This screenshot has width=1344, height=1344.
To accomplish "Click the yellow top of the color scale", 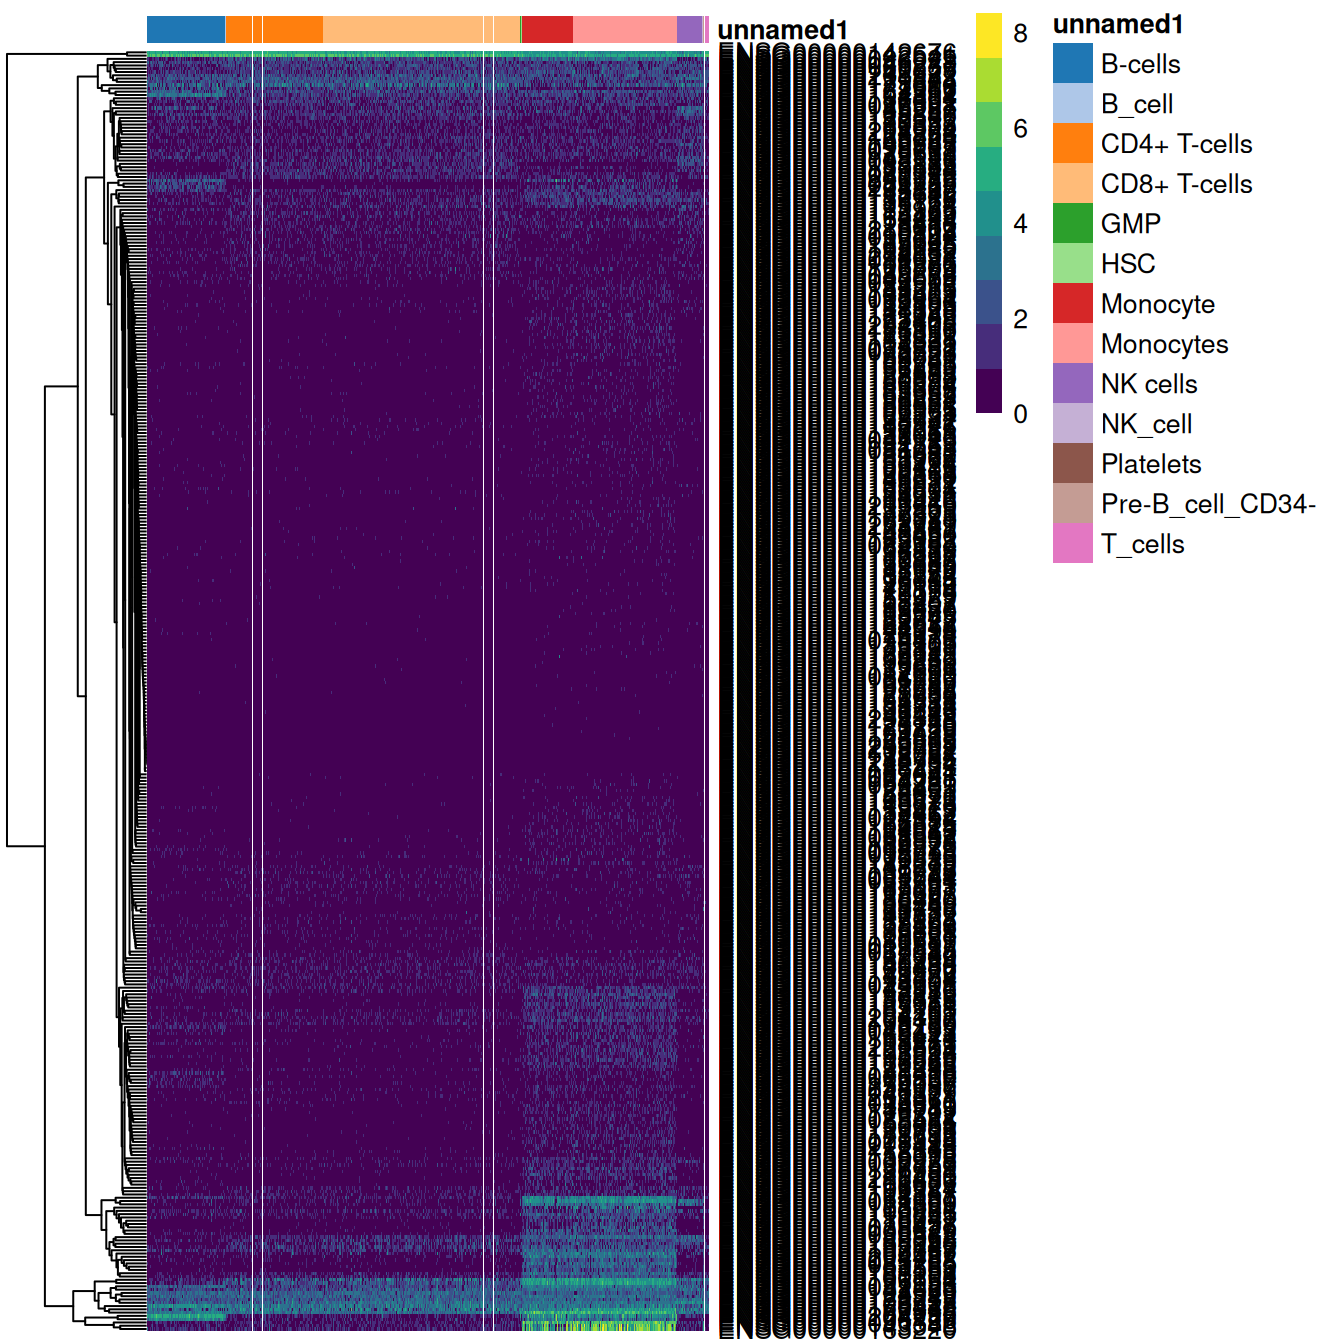I will coord(988,34).
